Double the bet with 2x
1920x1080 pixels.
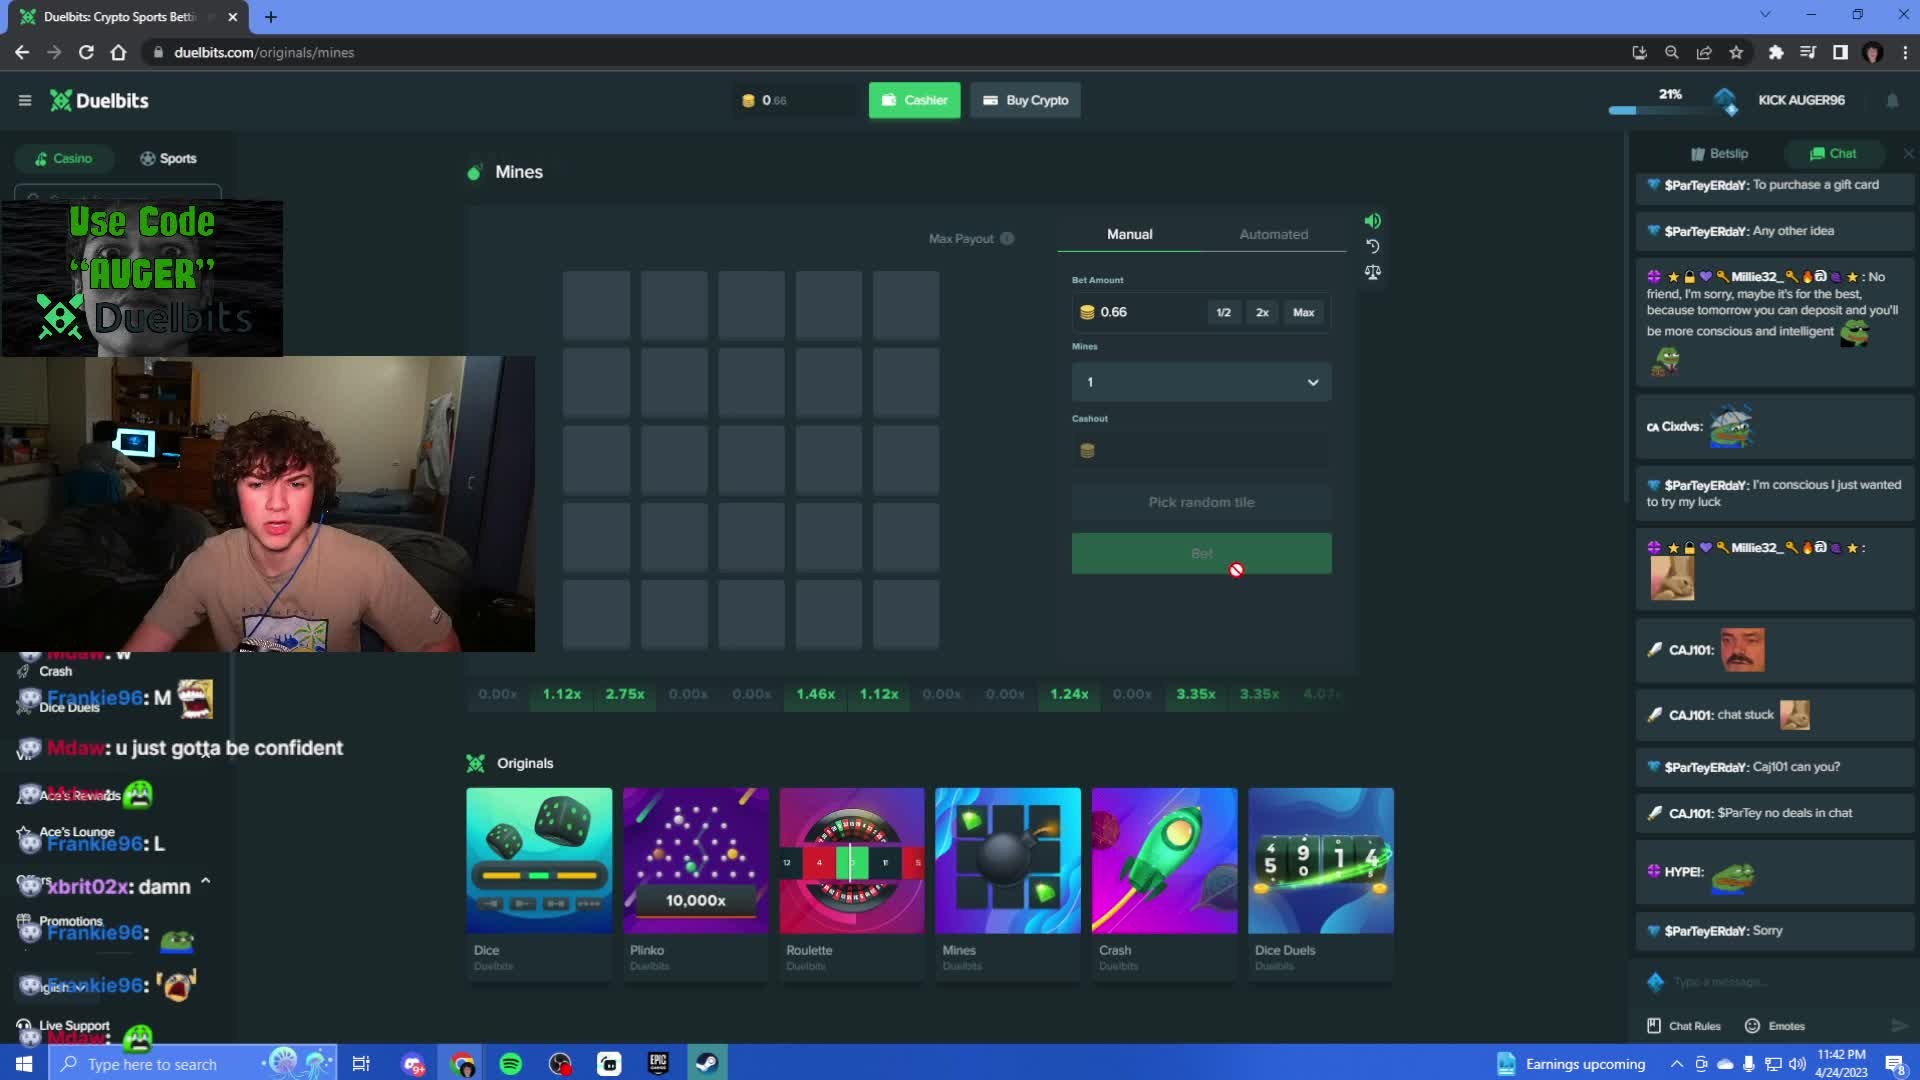(1262, 312)
